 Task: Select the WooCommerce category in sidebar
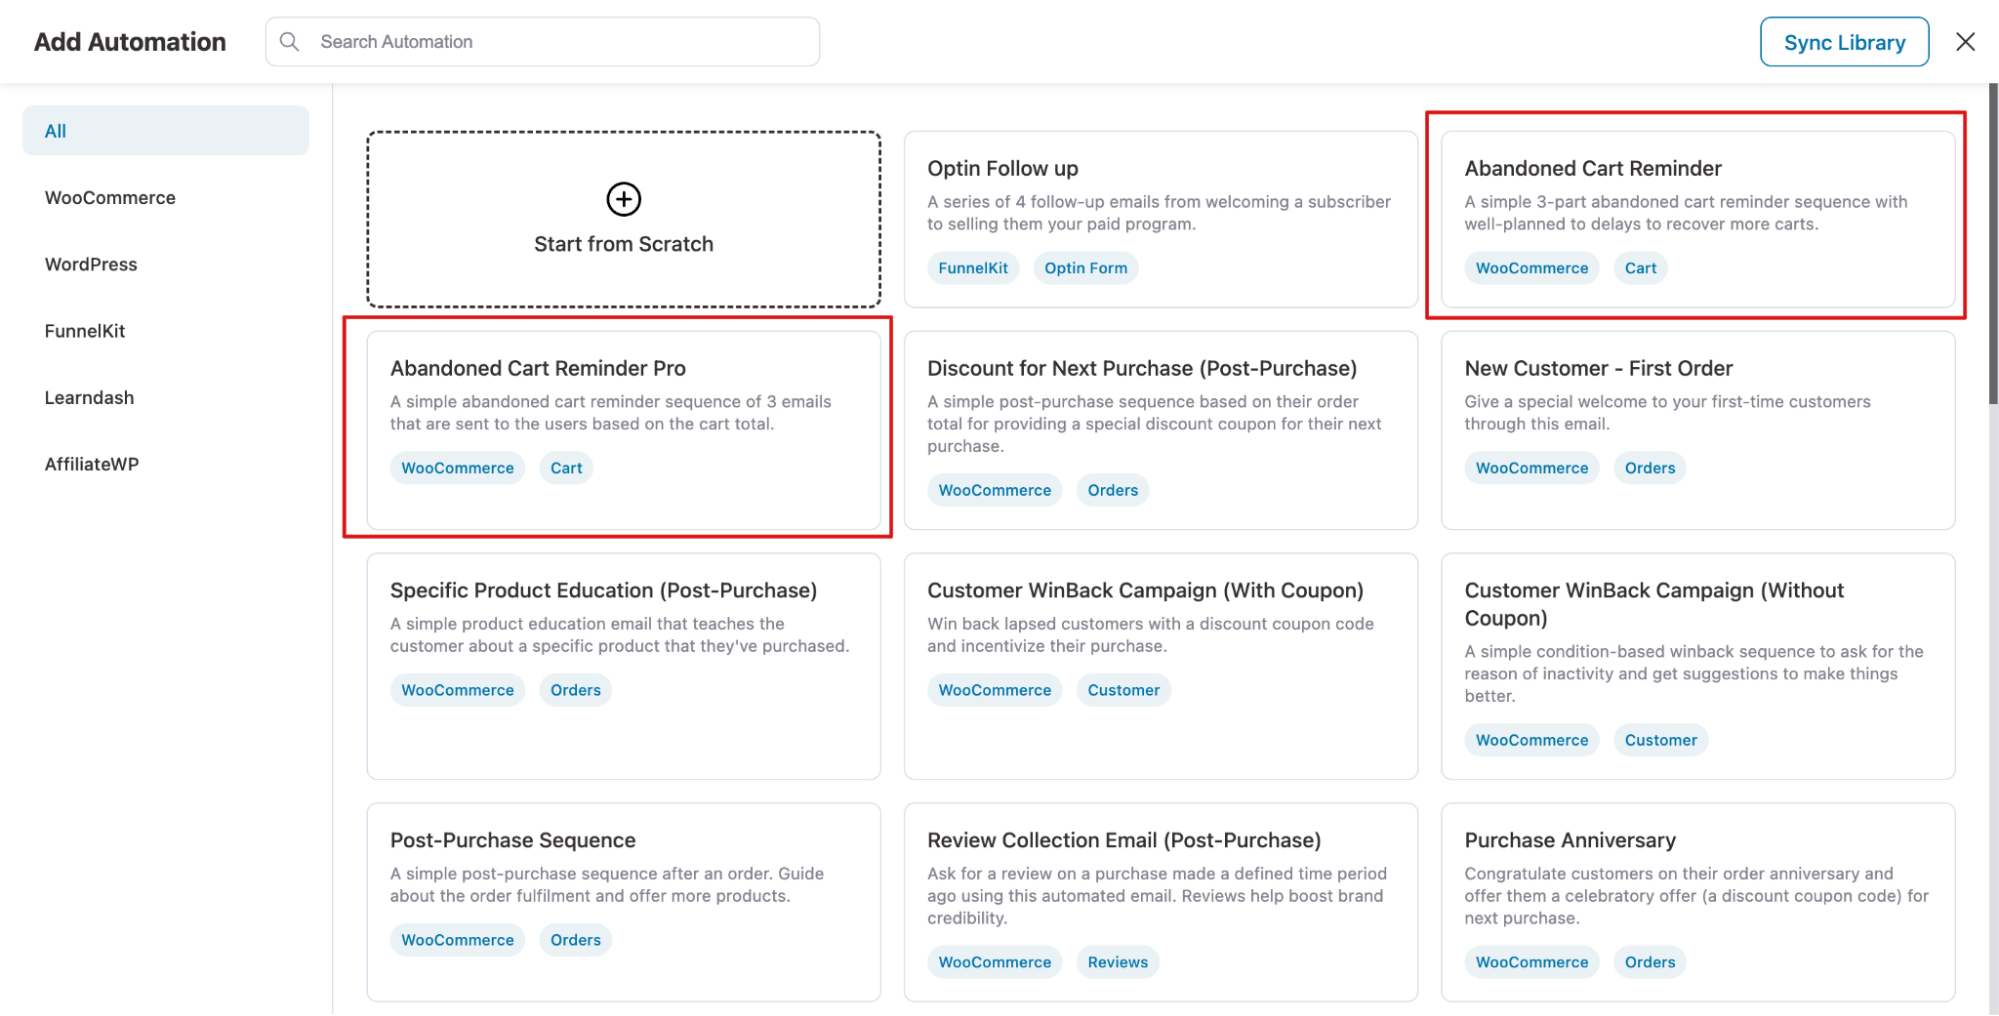[110, 197]
